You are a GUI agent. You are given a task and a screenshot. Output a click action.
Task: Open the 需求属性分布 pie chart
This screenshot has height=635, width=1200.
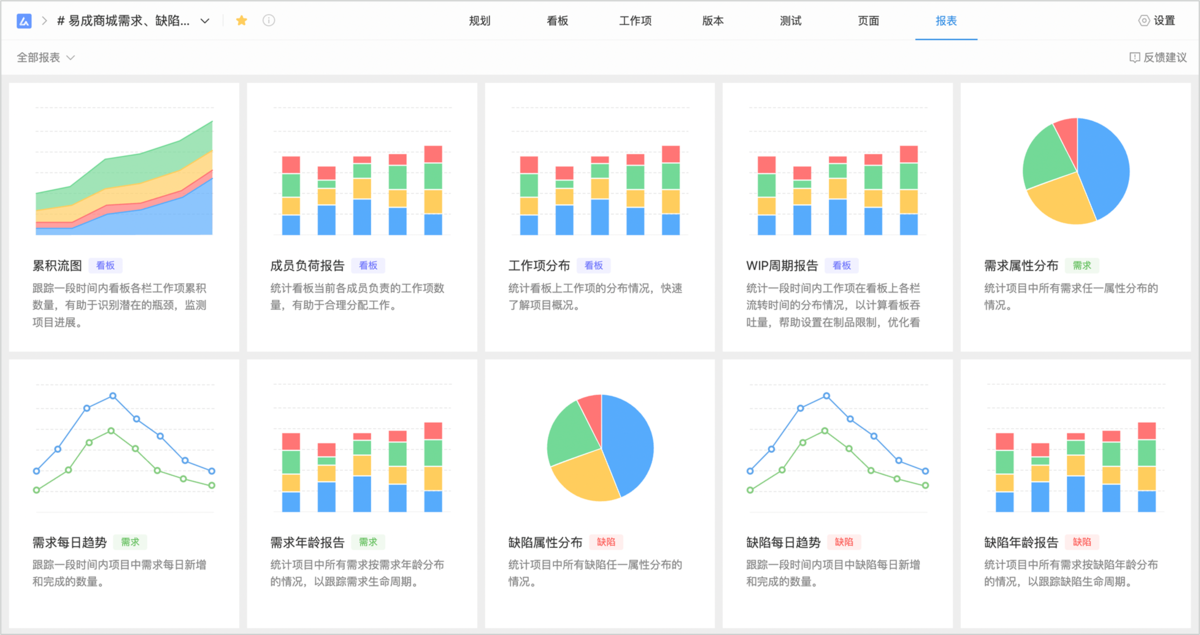(1076, 171)
